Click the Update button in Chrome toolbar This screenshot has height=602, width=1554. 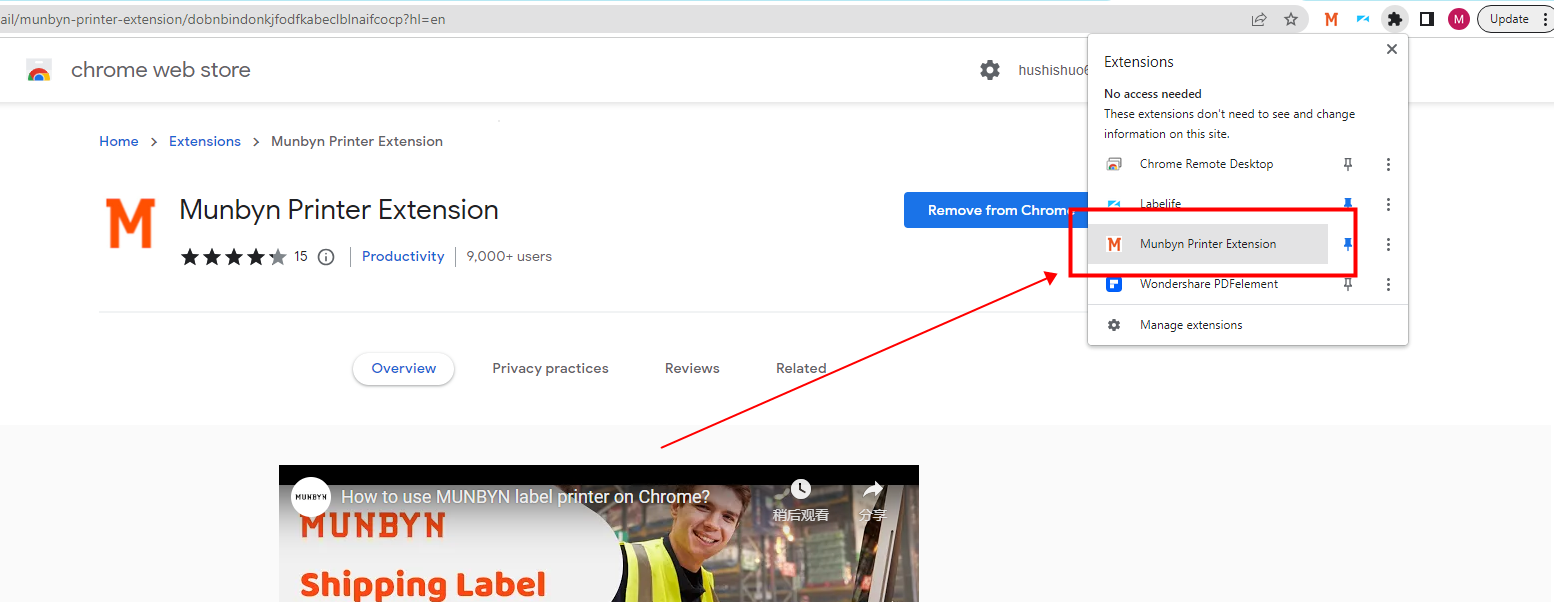(1509, 19)
